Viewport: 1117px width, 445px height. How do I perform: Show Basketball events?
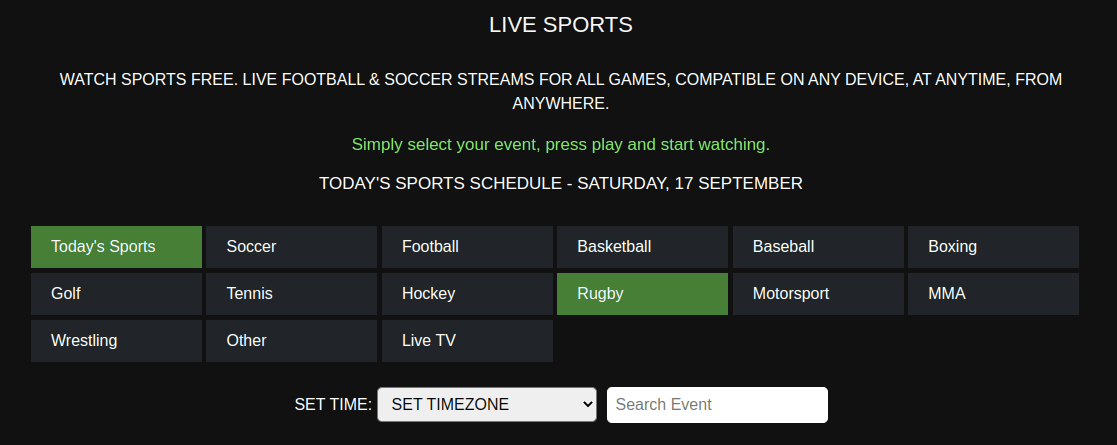tap(642, 247)
